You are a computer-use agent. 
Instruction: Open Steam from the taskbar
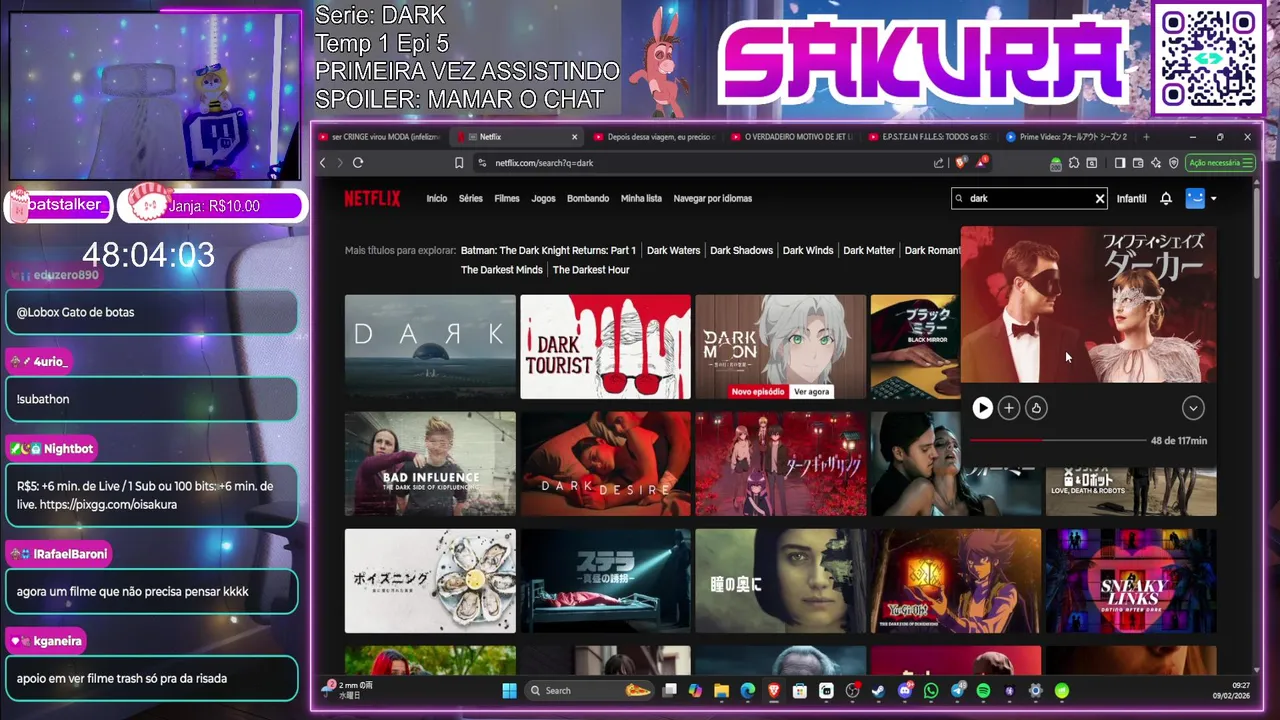878,690
